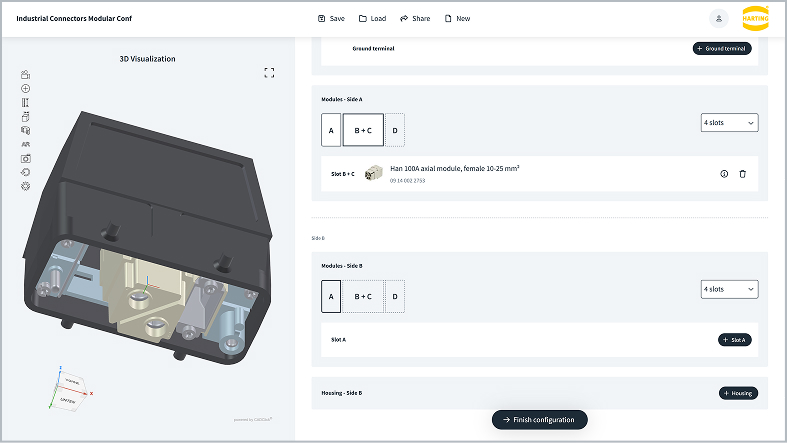Click the user account avatar icon
Screen dimensions: 787x443
click(x=719, y=19)
